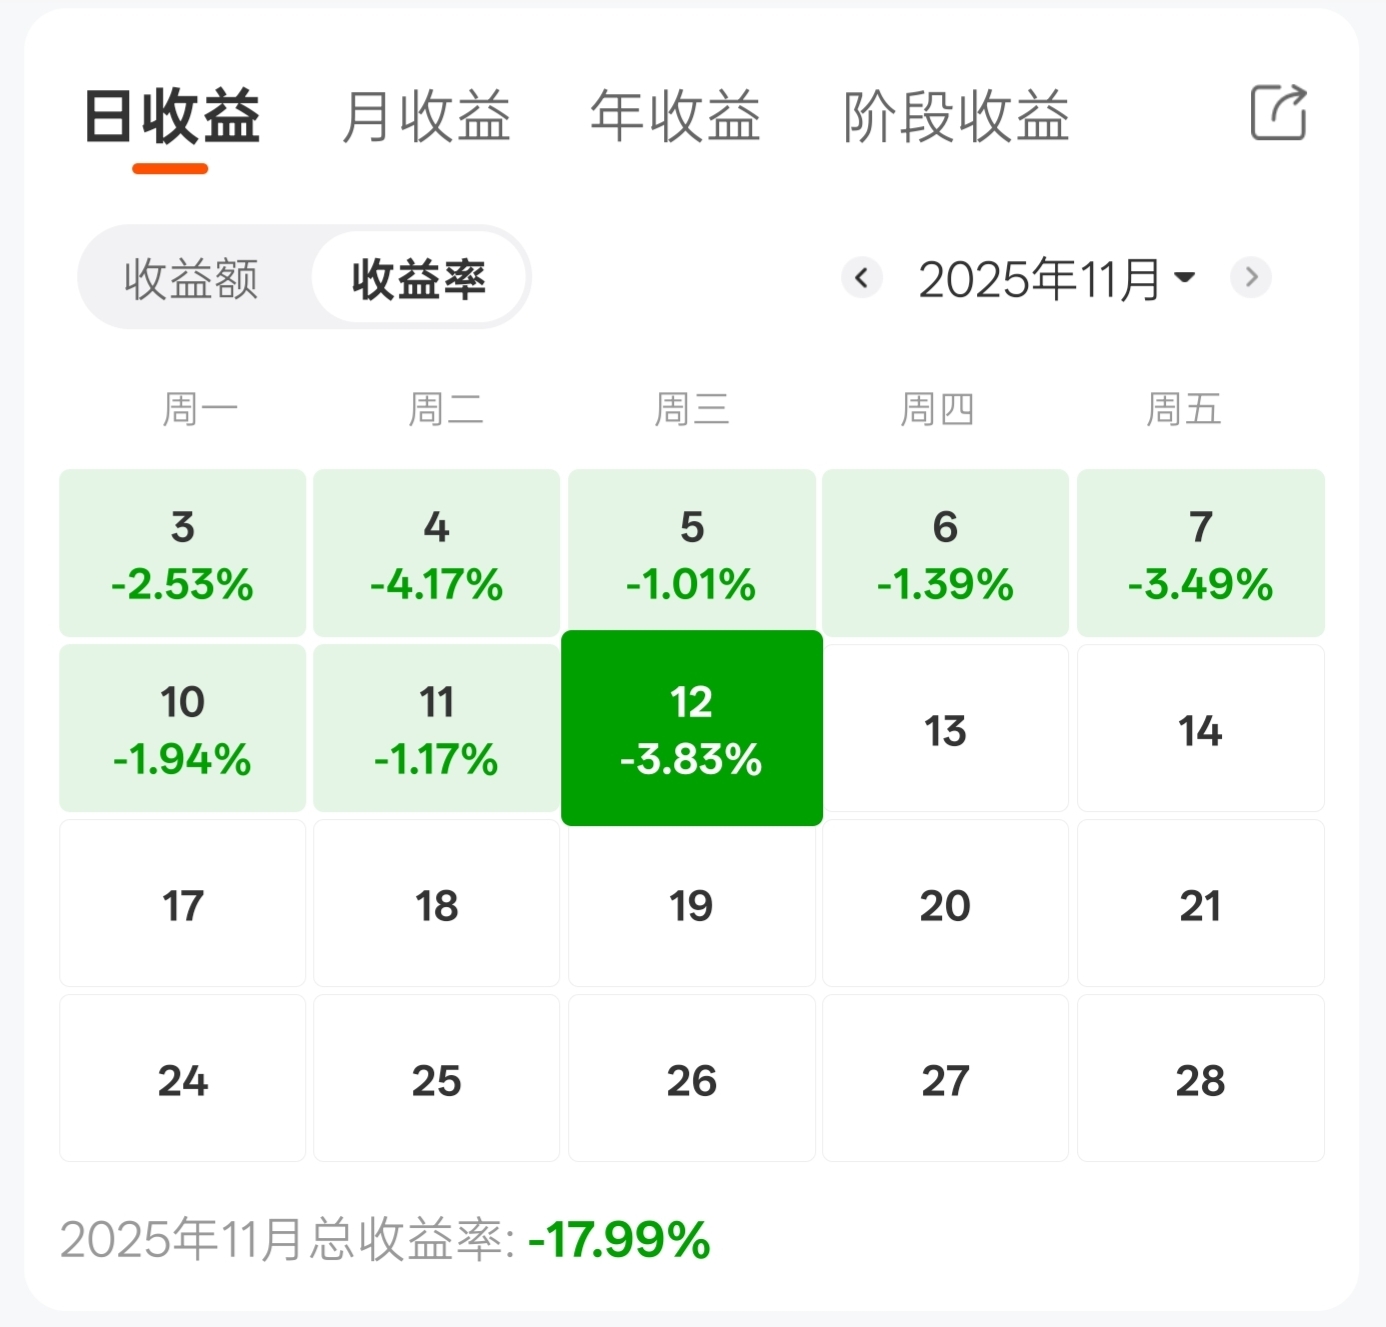Image resolution: width=1386 pixels, height=1327 pixels.
Task: Select day 4 showing -4.17%
Action: [x=437, y=553]
